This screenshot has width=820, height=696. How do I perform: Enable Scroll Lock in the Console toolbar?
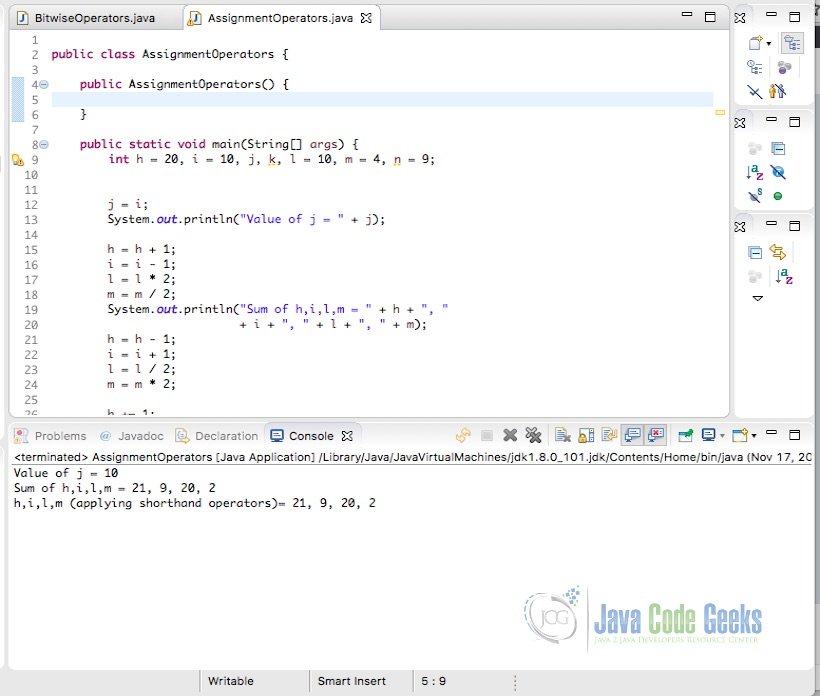pos(584,435)
